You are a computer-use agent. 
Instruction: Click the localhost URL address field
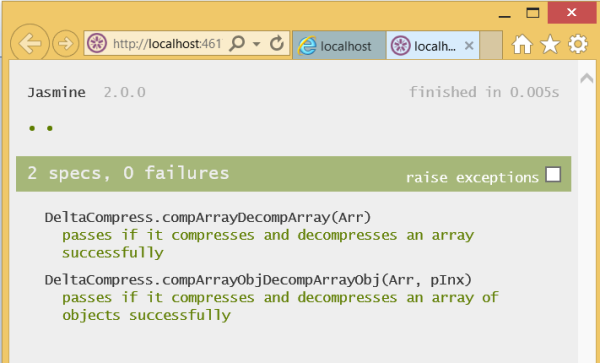pyautogui.click(x=168, y=44)
